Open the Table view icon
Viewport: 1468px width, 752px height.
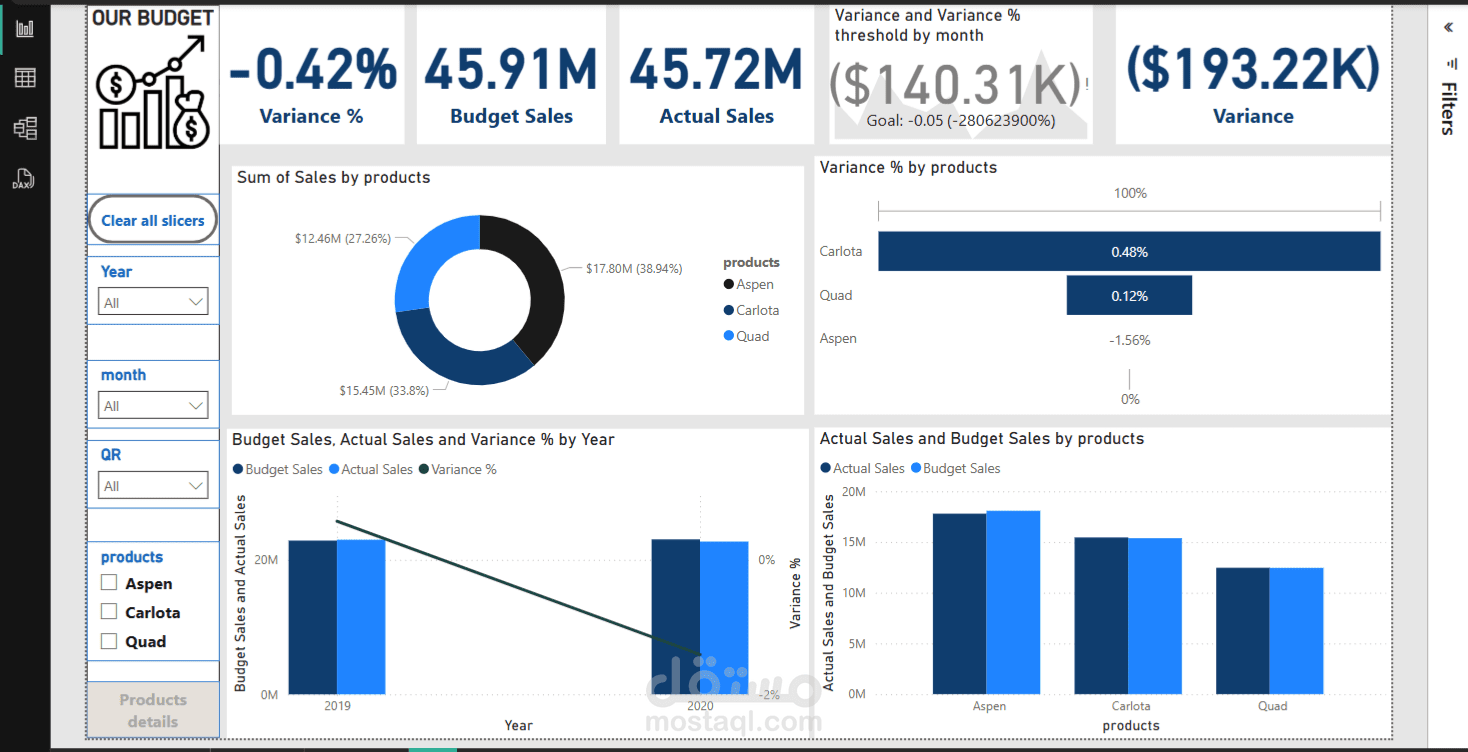coord(24,78)
